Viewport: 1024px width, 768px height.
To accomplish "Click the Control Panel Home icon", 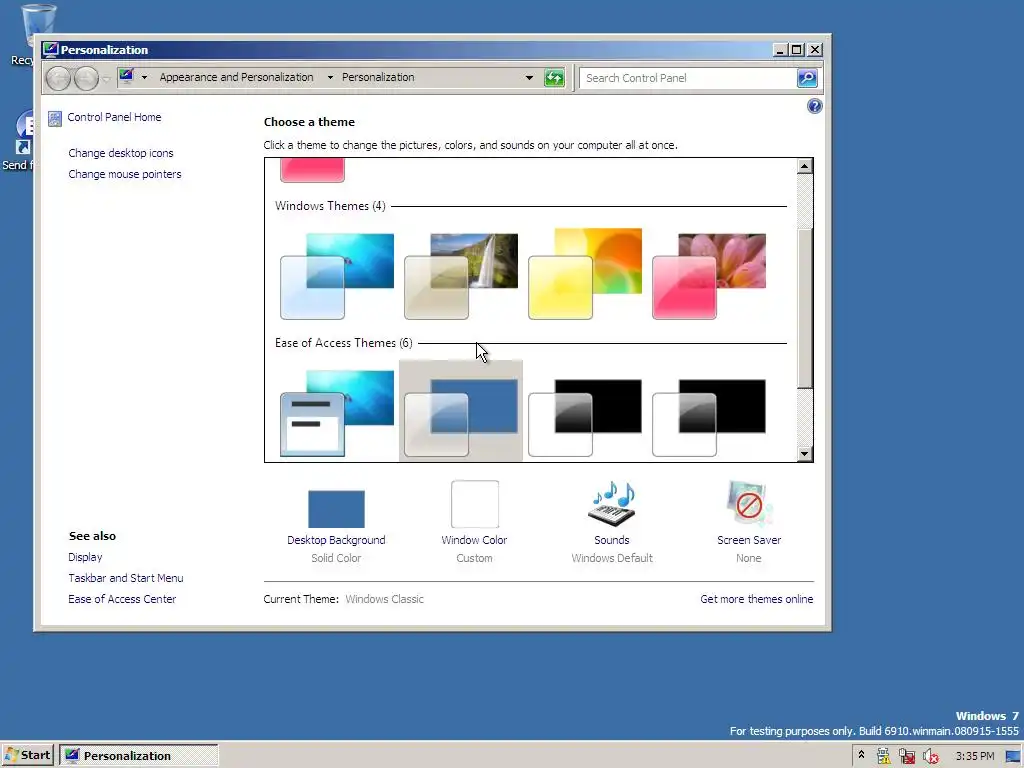I will tap(55, 118).
